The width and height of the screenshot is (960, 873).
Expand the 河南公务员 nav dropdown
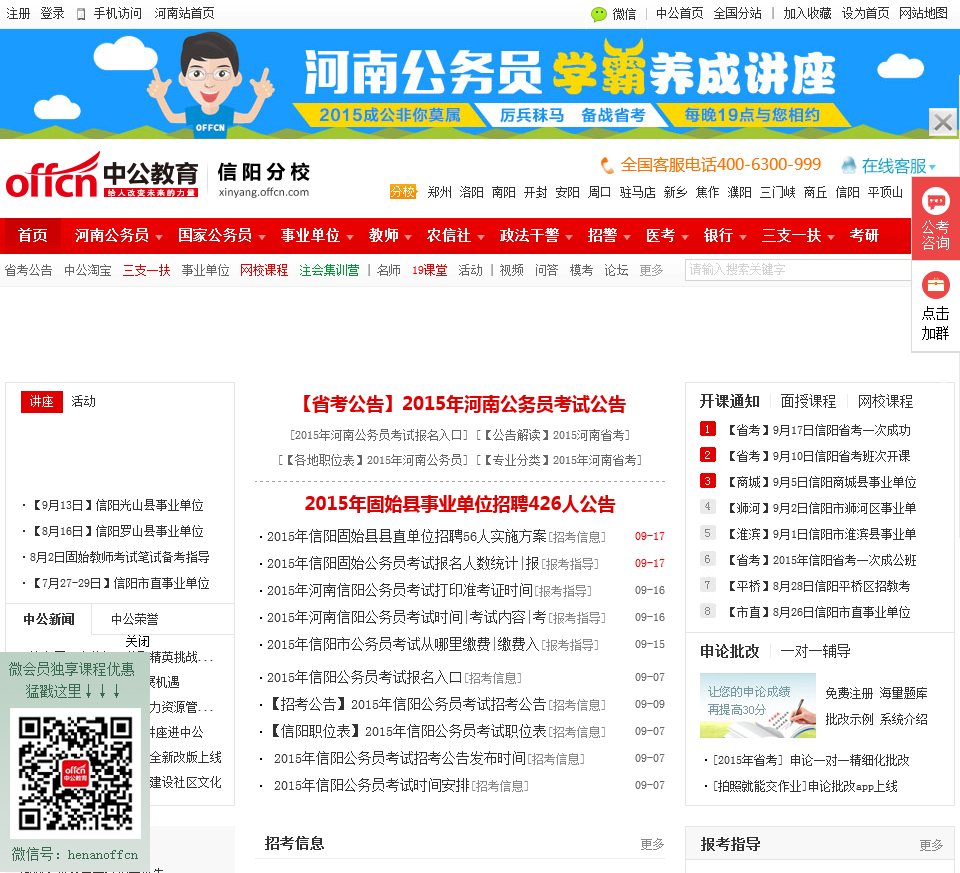(159, 237)
